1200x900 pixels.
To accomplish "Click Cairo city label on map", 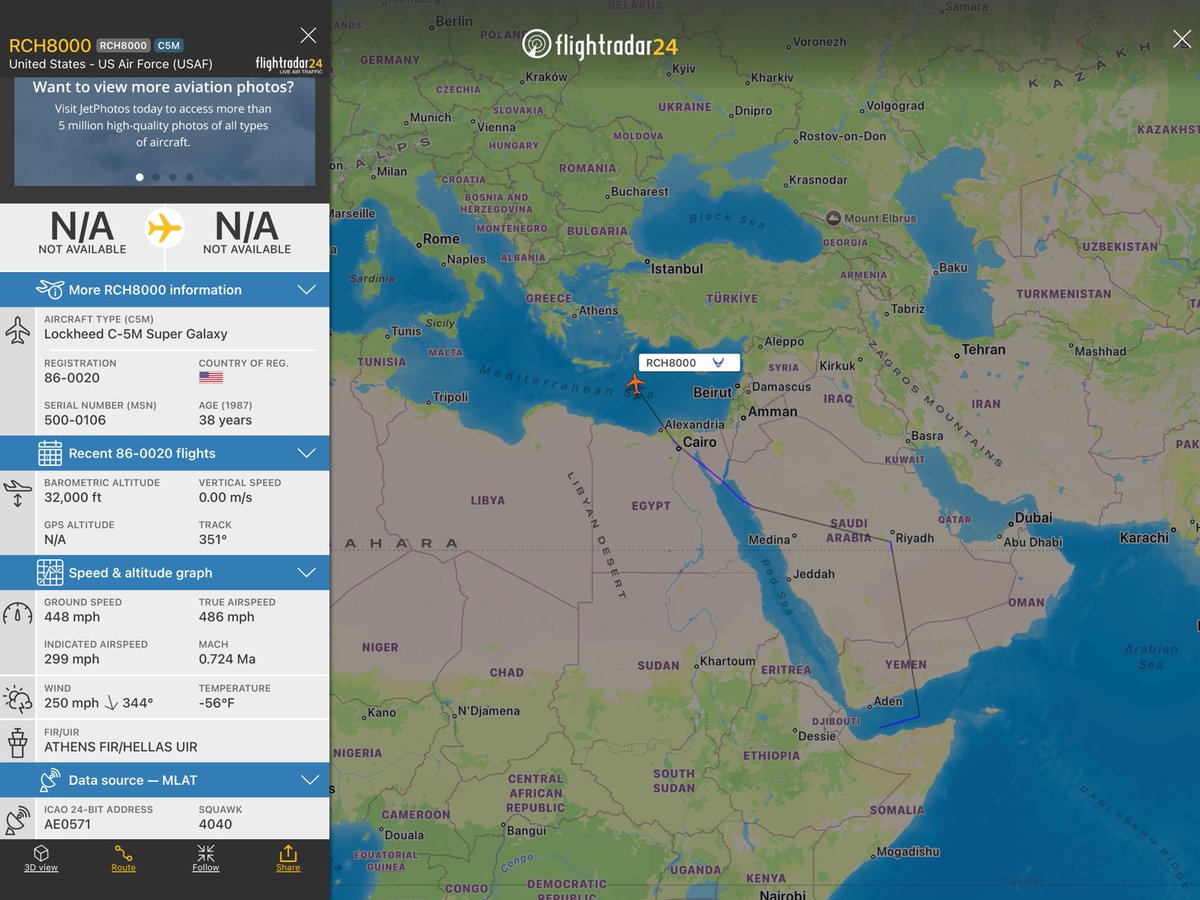I will tap(699, 442).
